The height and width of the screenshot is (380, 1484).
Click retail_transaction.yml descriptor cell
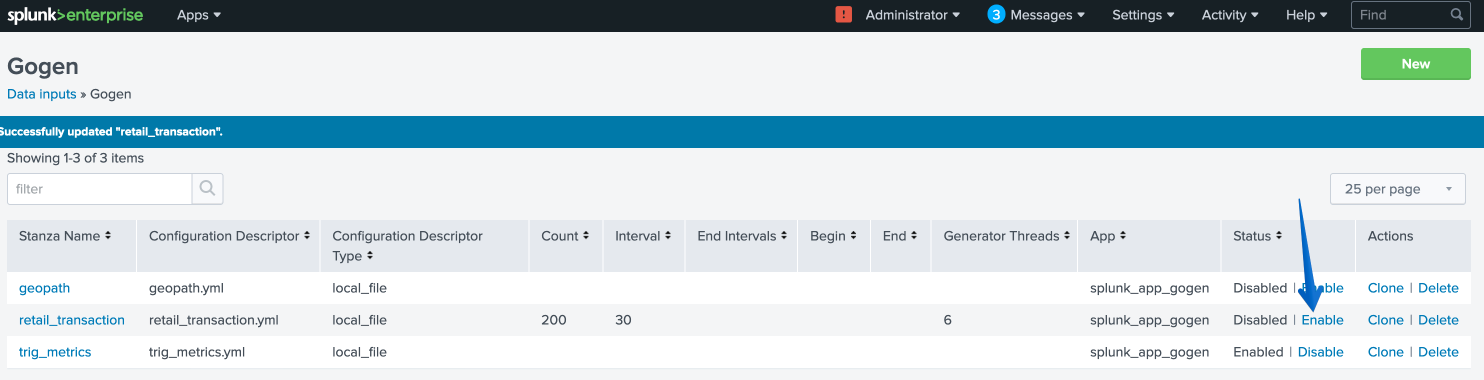(214, 320)
